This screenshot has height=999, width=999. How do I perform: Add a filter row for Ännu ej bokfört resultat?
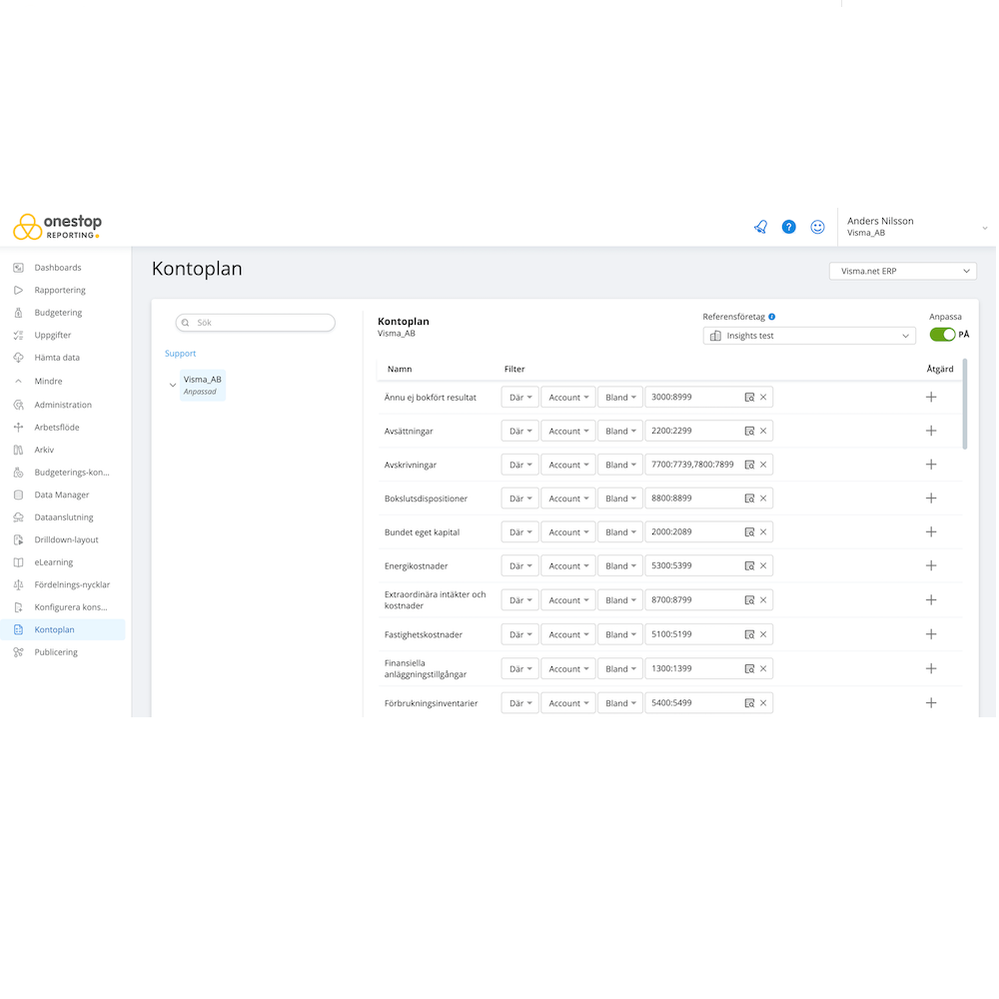(x=931, y=397)
